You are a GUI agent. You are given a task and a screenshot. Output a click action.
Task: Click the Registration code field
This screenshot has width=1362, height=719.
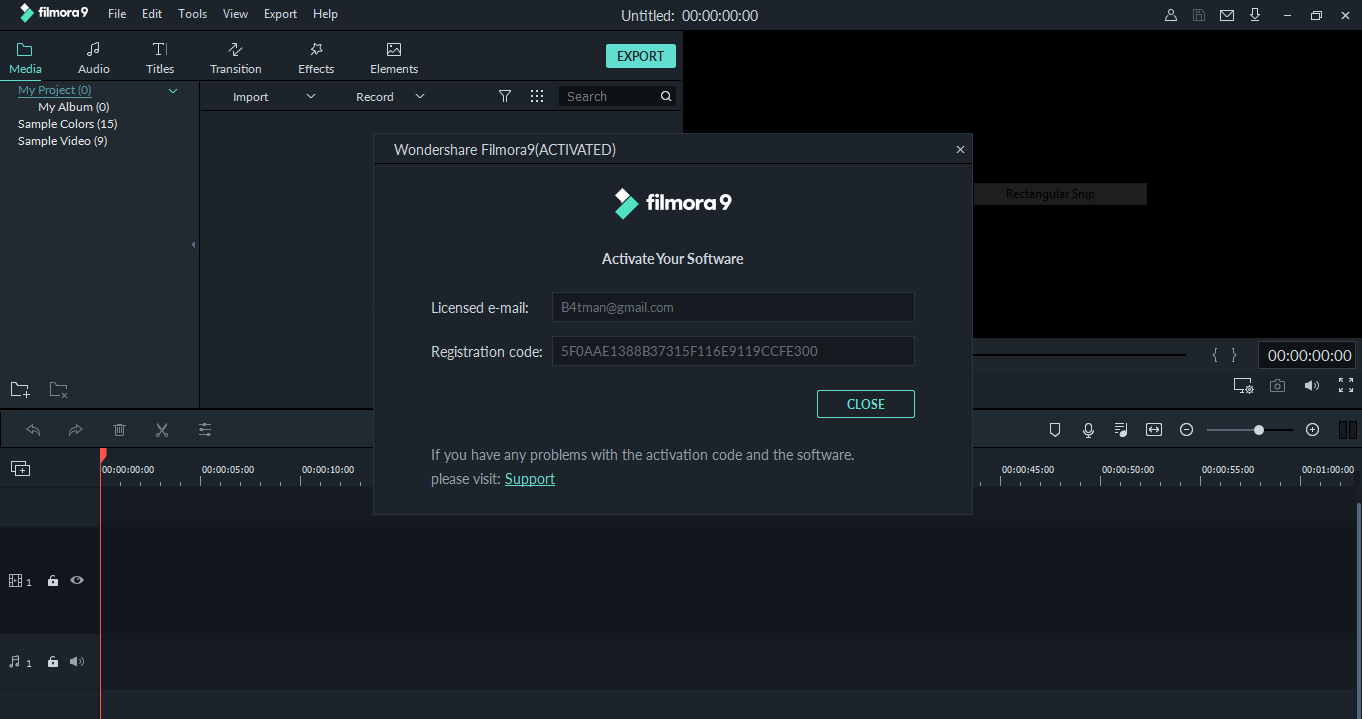[x=733, y=351]
